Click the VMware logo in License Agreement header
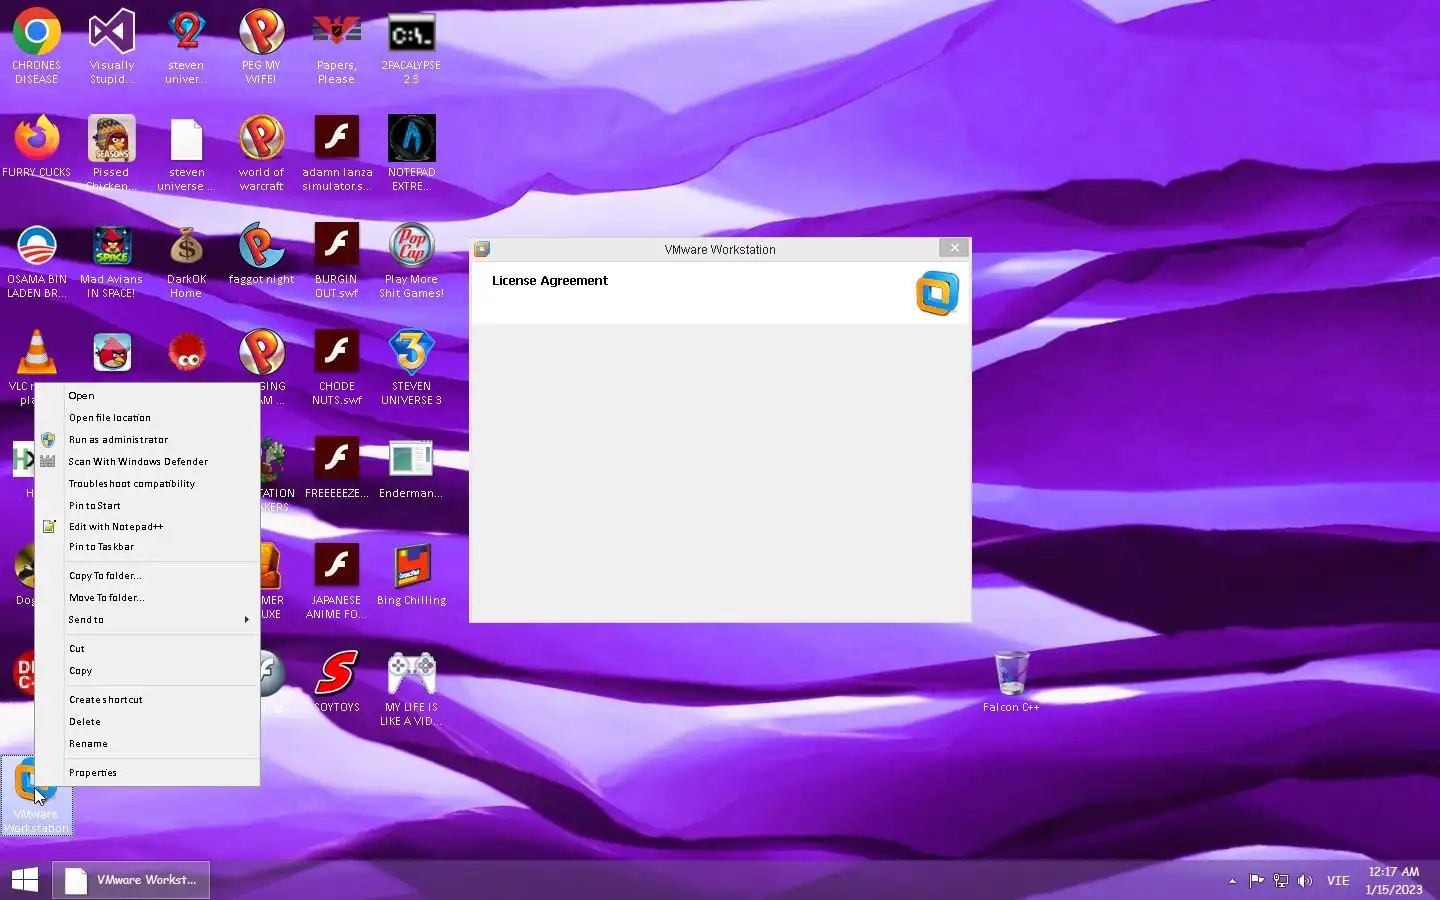 (937, 293)
